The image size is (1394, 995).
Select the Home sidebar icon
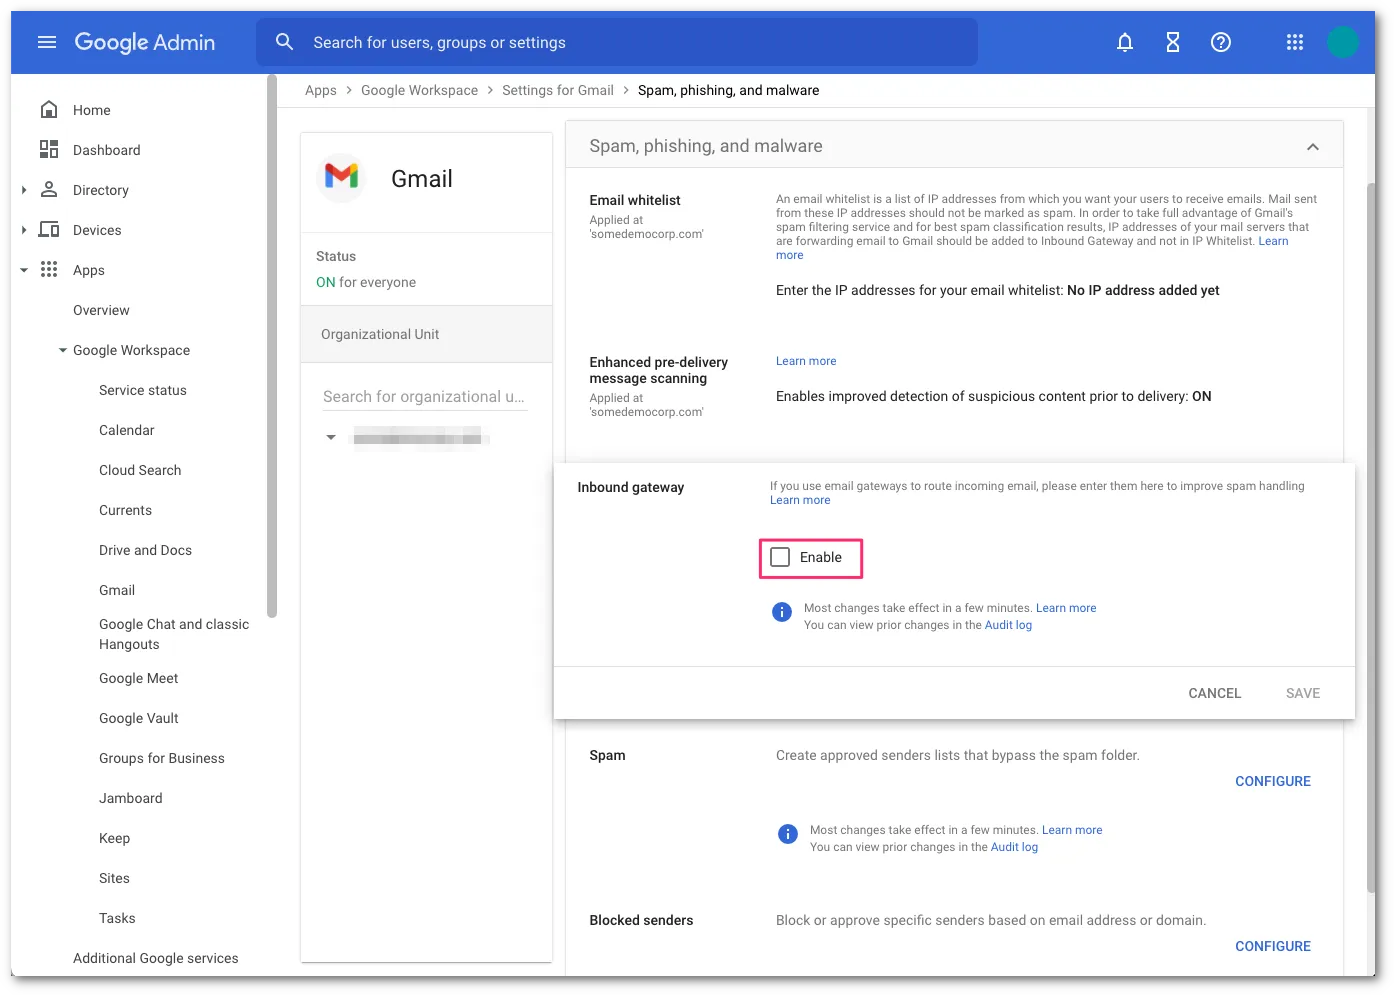pos(48,109)
